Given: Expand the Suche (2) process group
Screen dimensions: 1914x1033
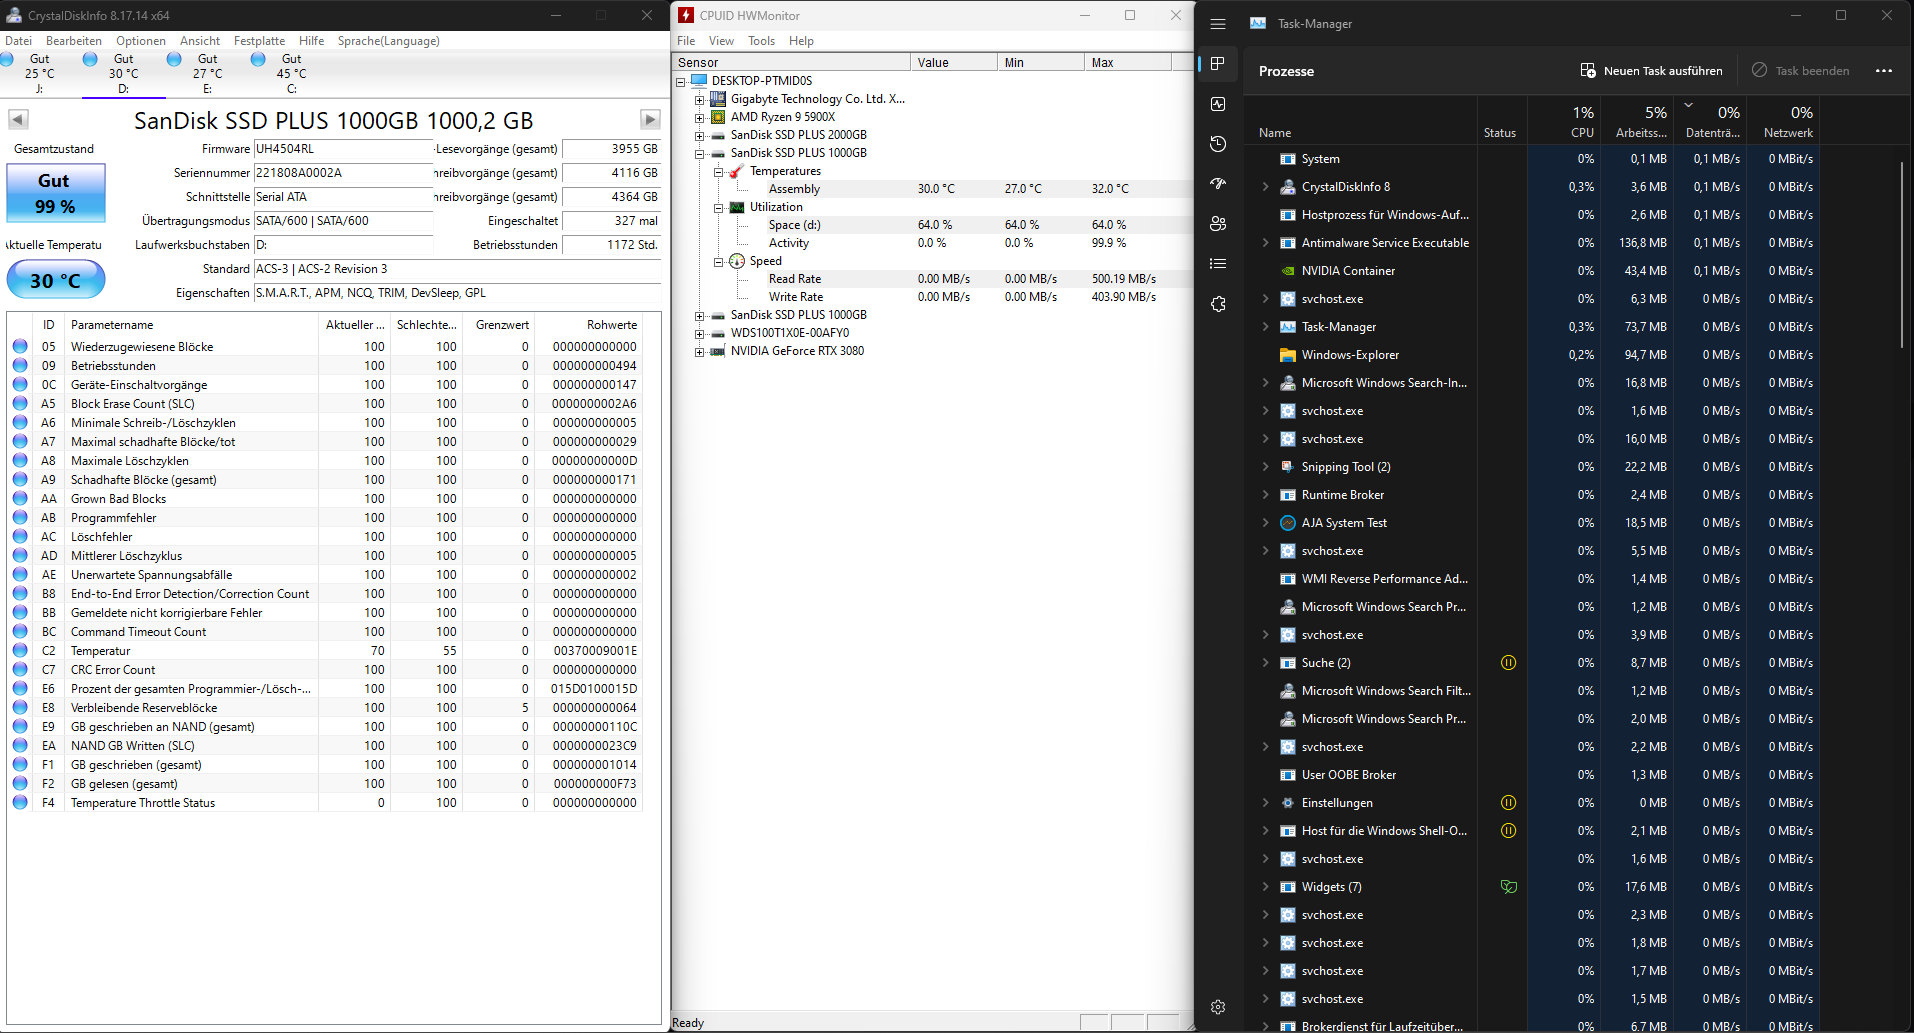Looking at the screenshot, I should pos(1265,663).
